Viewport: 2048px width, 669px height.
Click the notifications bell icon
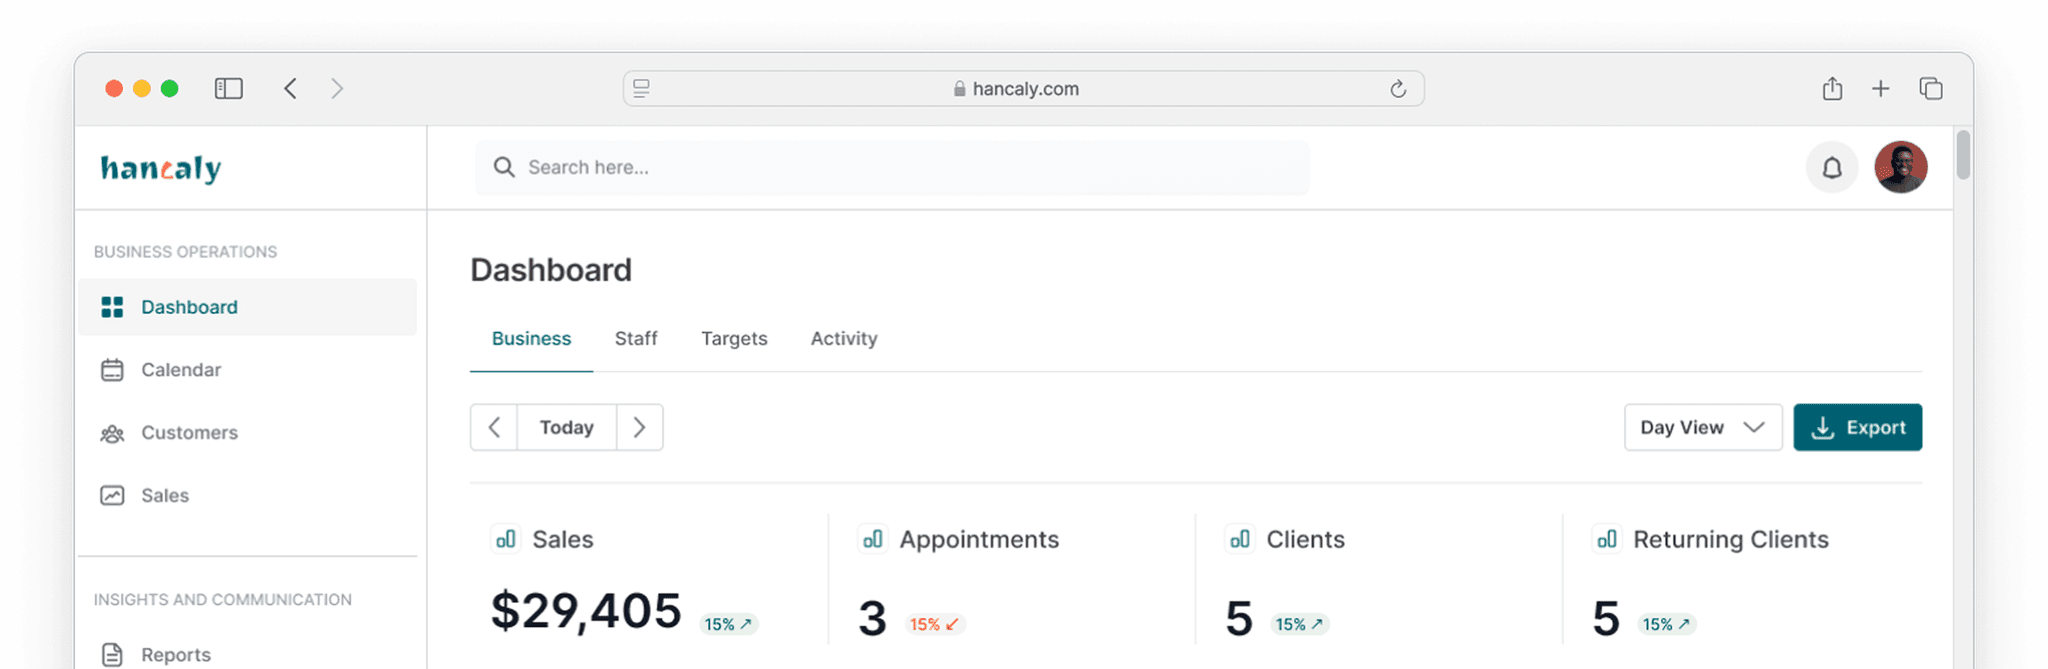1831,168
